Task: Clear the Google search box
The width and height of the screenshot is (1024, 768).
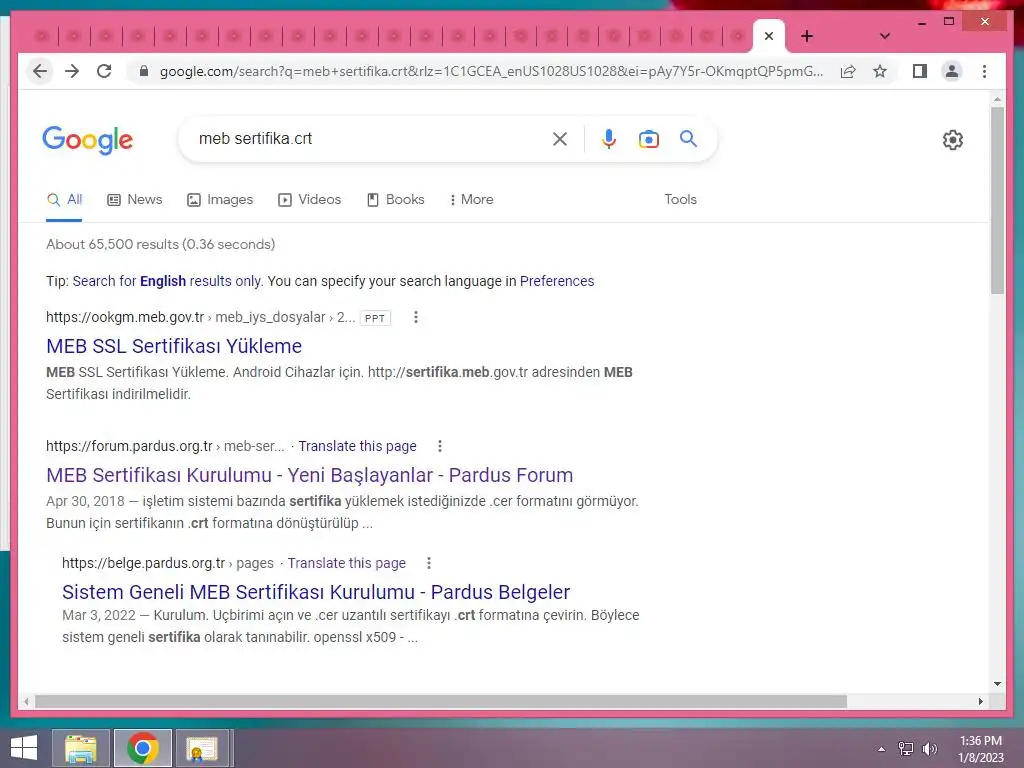Action: click(560, 139)
